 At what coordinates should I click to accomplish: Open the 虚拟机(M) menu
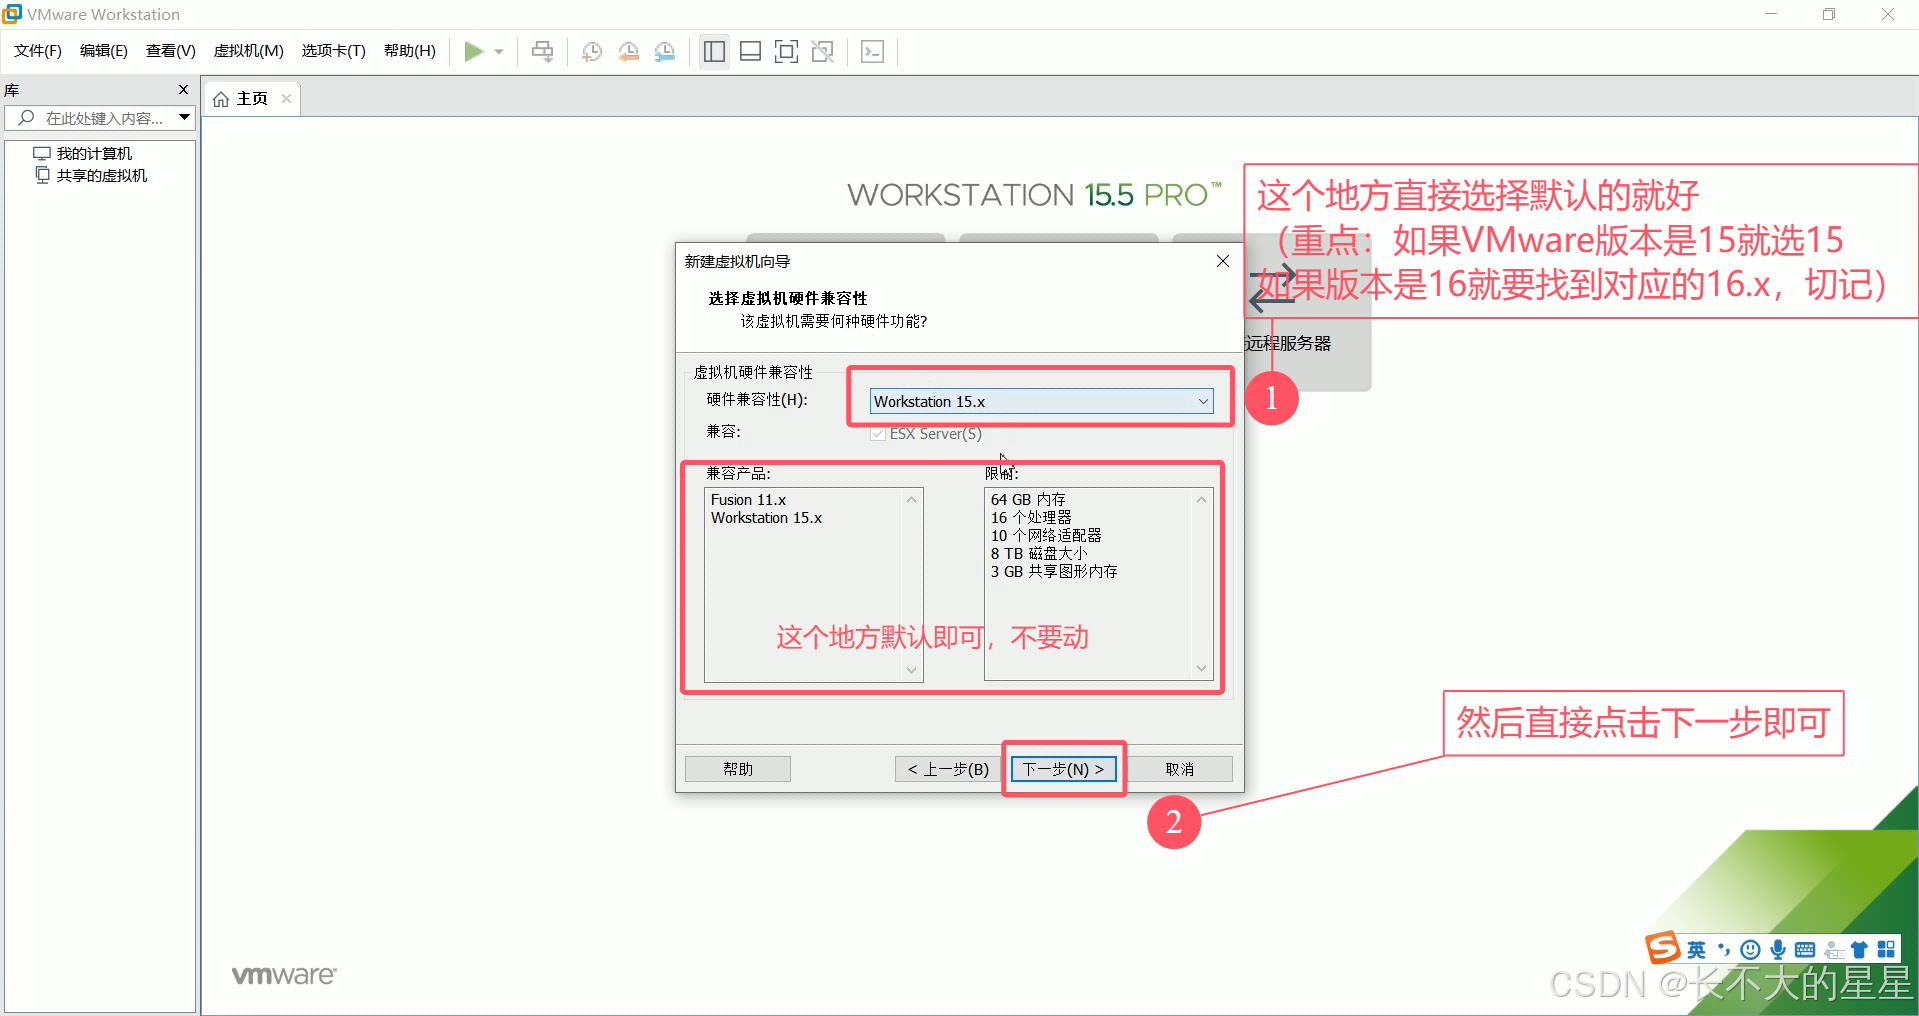click(x=249, y=51)
